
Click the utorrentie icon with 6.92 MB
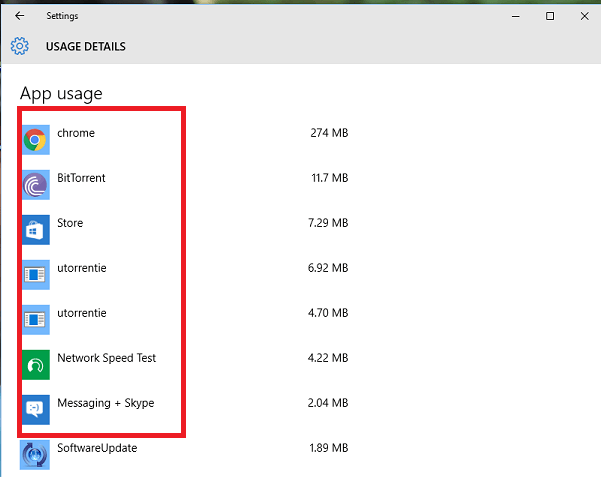click(x=36, y=275)
